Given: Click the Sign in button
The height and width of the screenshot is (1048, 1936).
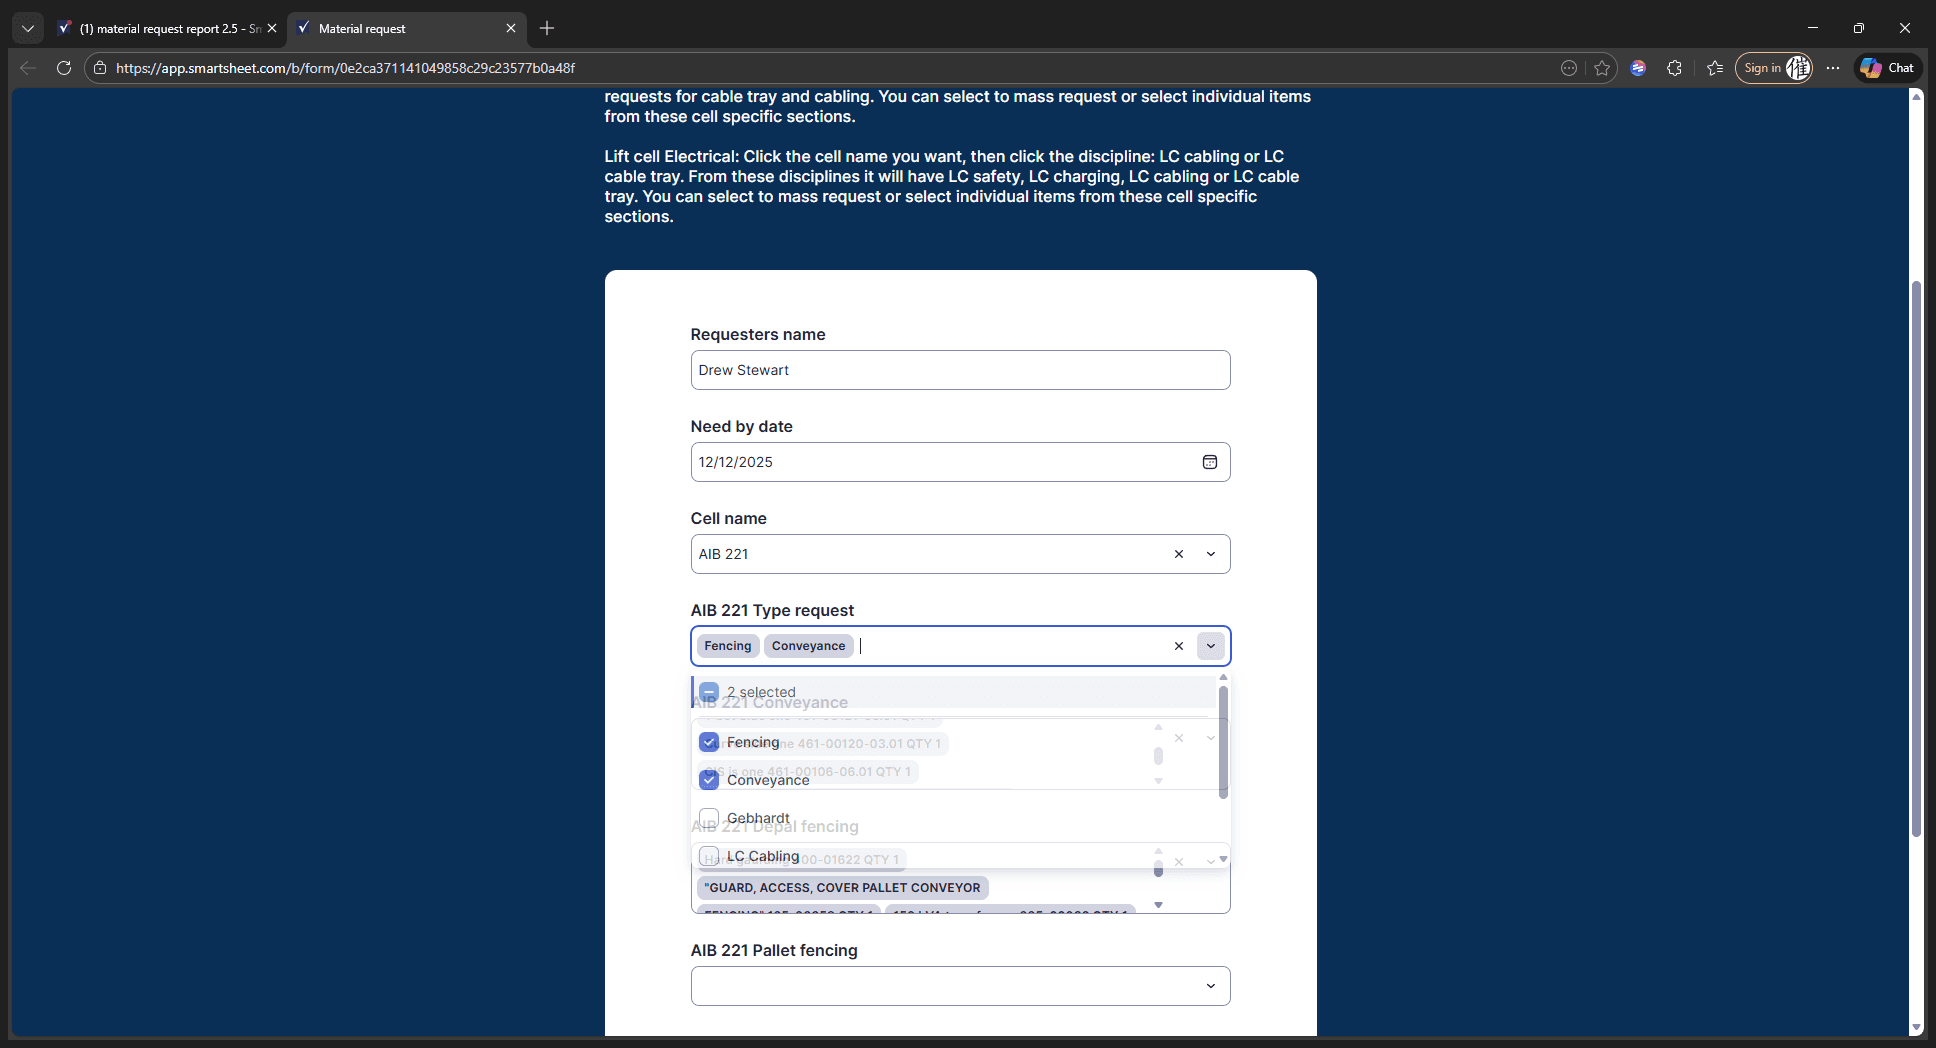Looking at the screenshot, I should point(1774,68).
